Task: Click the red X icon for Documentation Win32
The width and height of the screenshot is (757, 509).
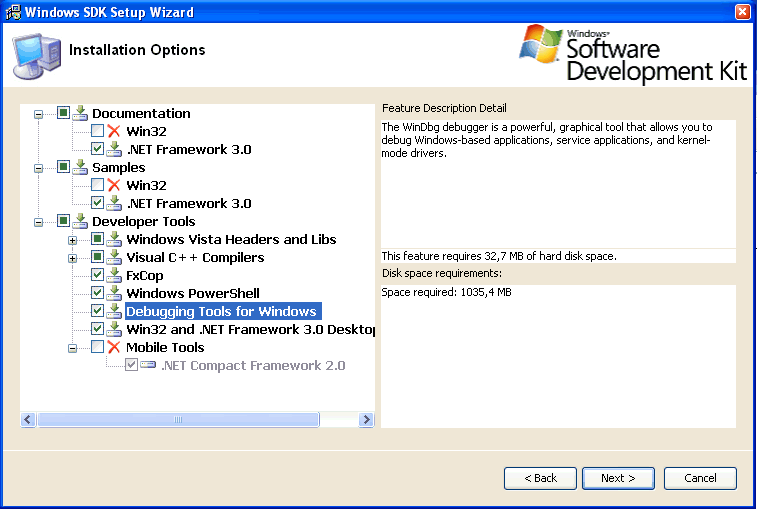Action: click(114, 131)
